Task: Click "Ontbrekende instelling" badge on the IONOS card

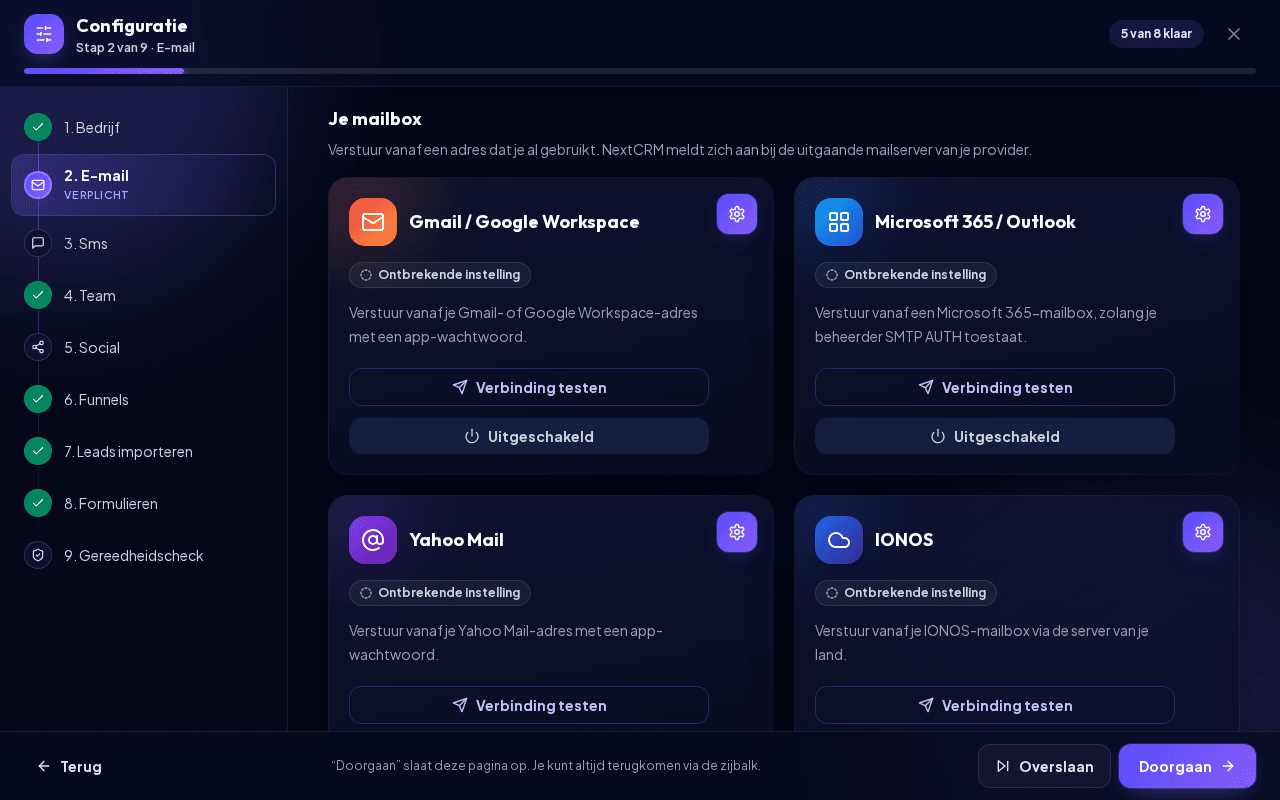Action: pos(906,593)
